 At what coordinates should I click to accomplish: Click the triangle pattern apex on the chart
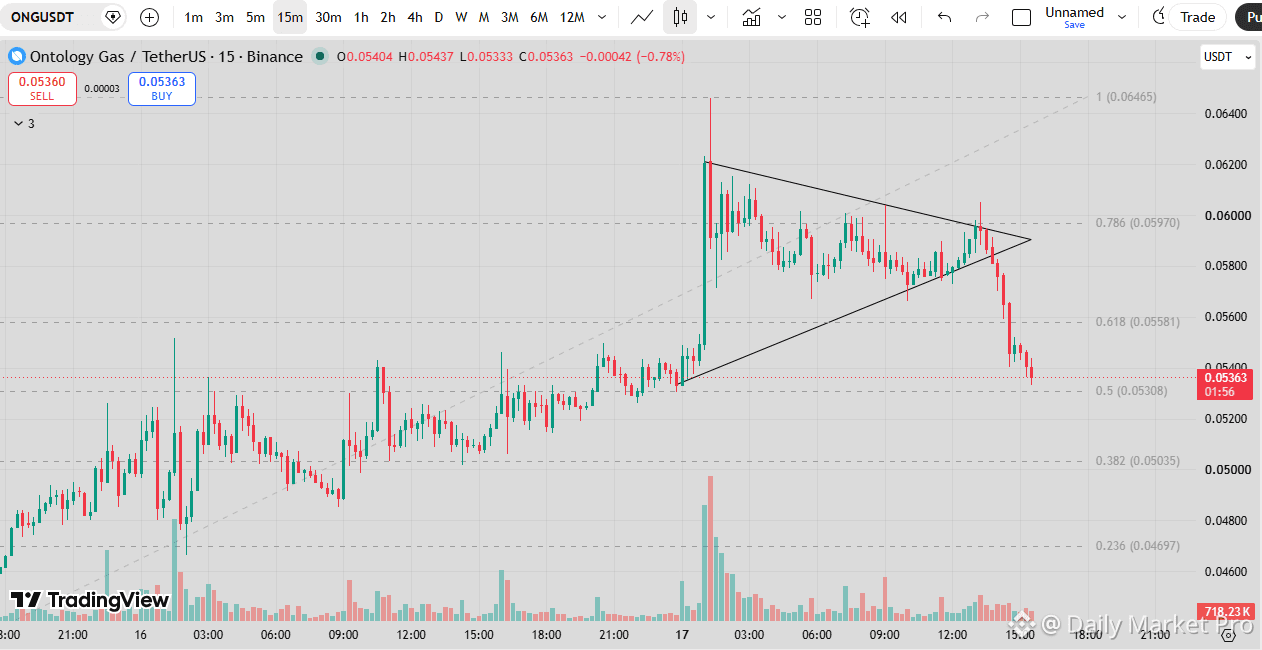point(1030,239)
